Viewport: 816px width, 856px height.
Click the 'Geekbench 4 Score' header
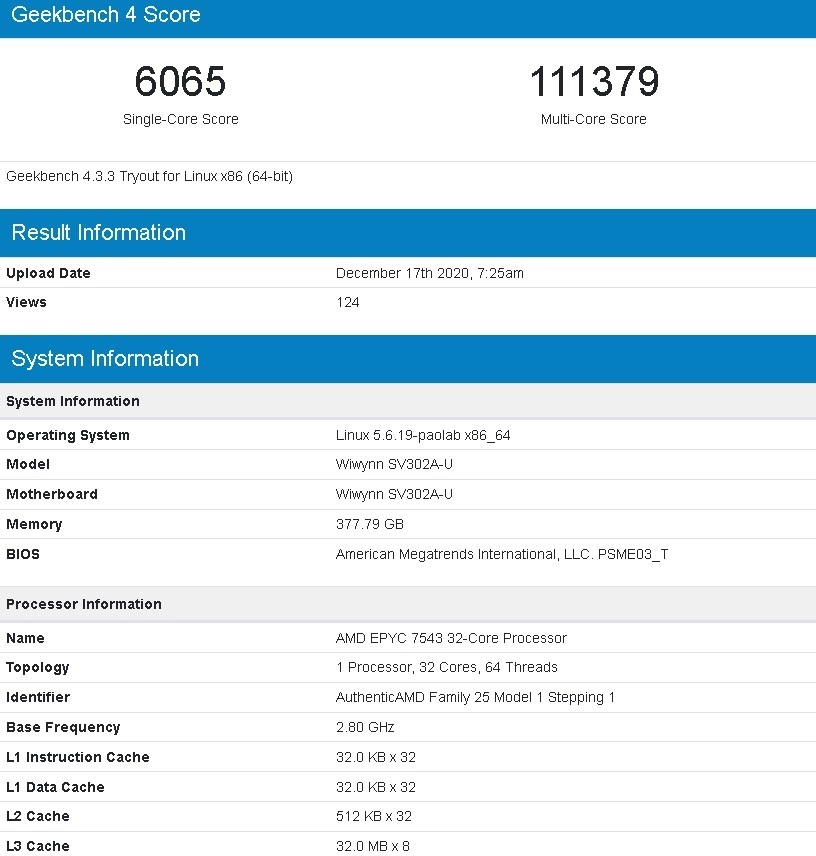tap(106, 14)
